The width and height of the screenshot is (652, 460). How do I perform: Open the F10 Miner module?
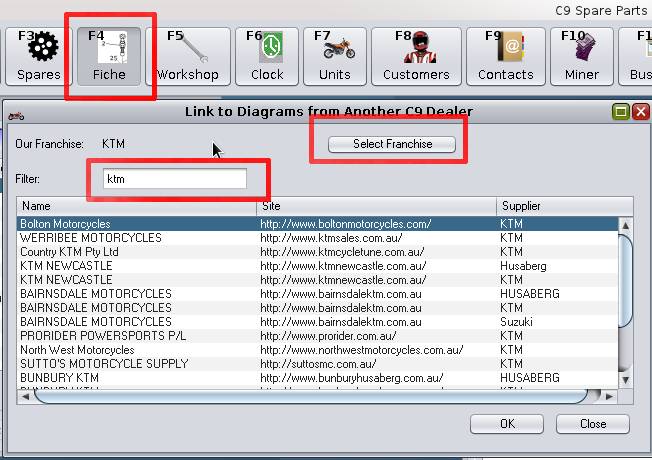[579, 57]
